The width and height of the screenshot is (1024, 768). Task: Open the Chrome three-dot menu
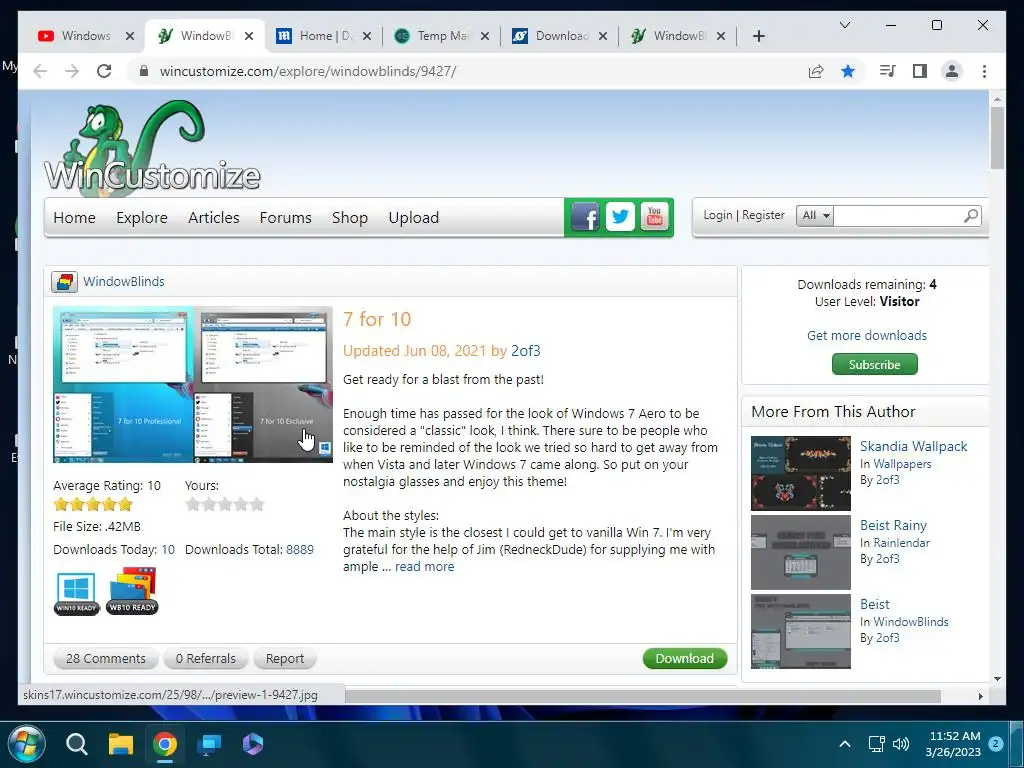[984, 71]
